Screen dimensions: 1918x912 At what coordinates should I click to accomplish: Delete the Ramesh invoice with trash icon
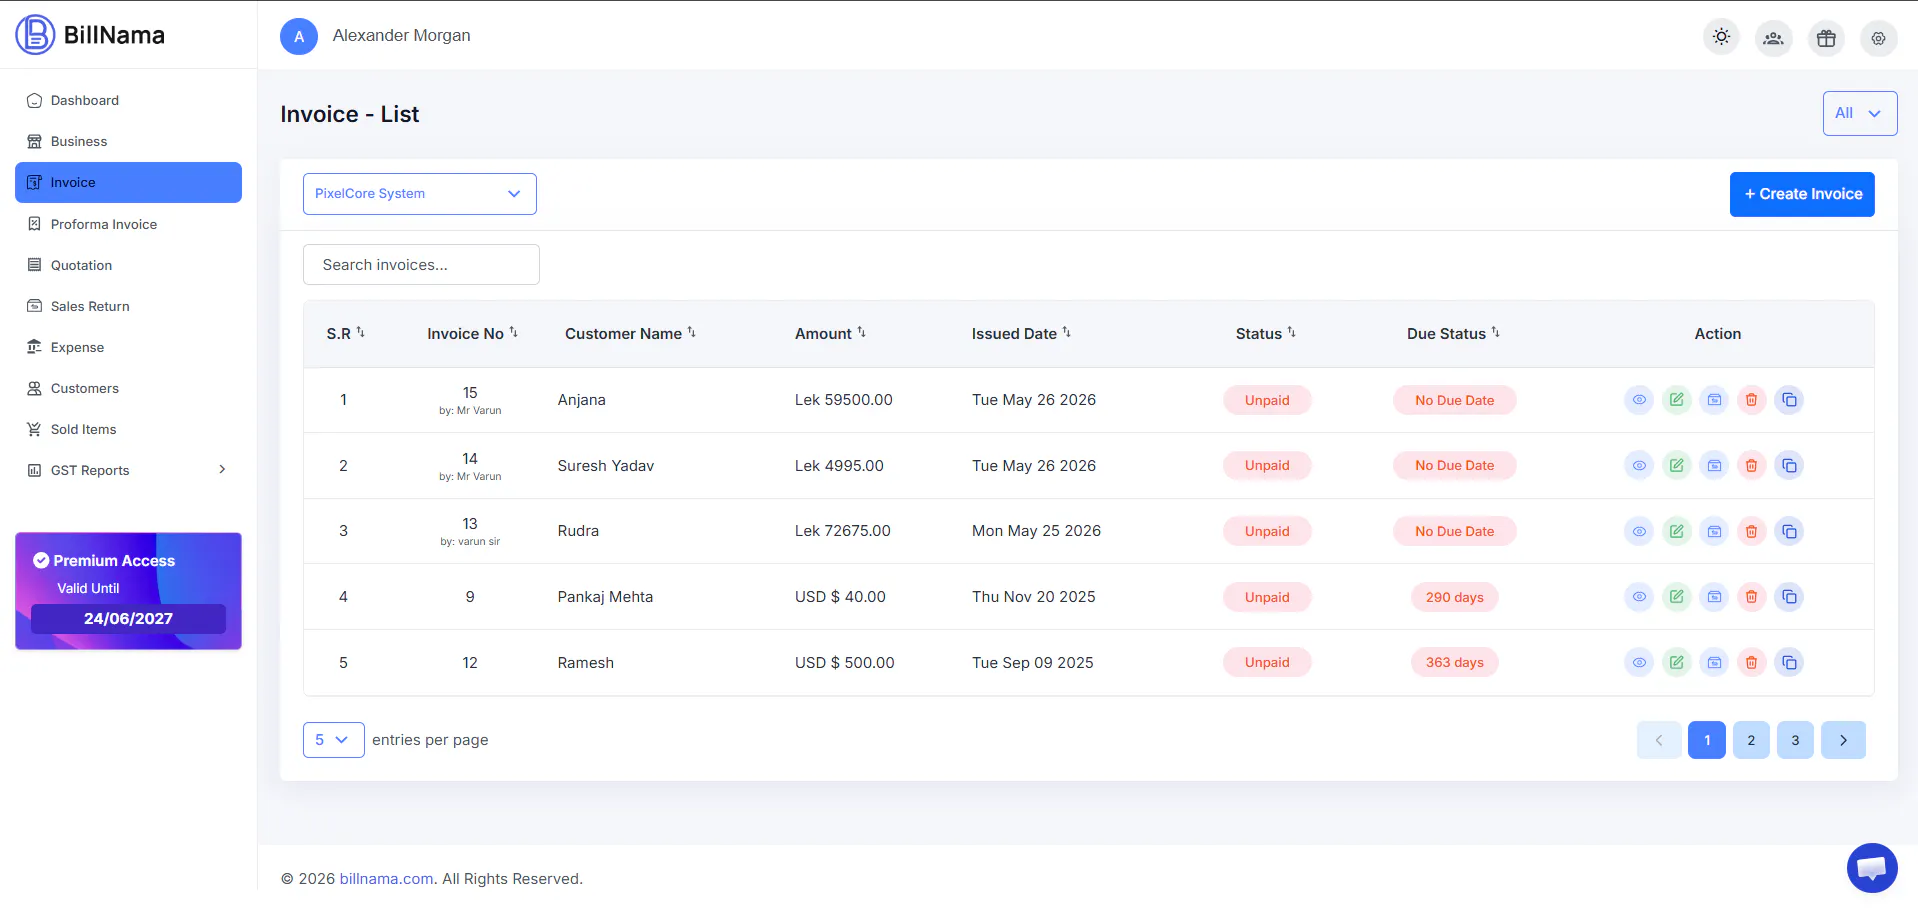1751,662
